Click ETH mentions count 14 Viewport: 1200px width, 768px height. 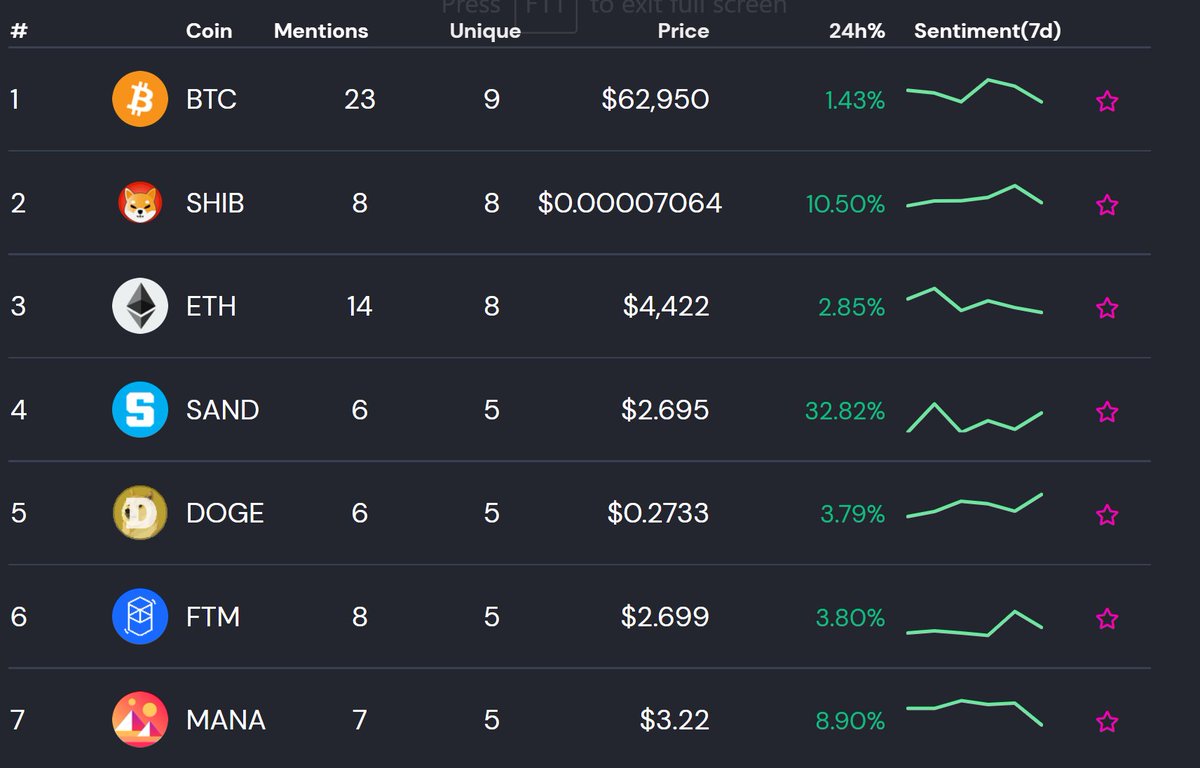(359, 306)
